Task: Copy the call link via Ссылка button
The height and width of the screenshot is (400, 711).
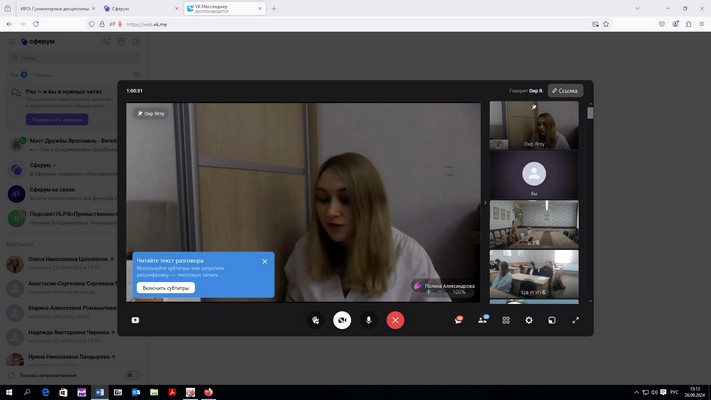Action: [565, 91]
